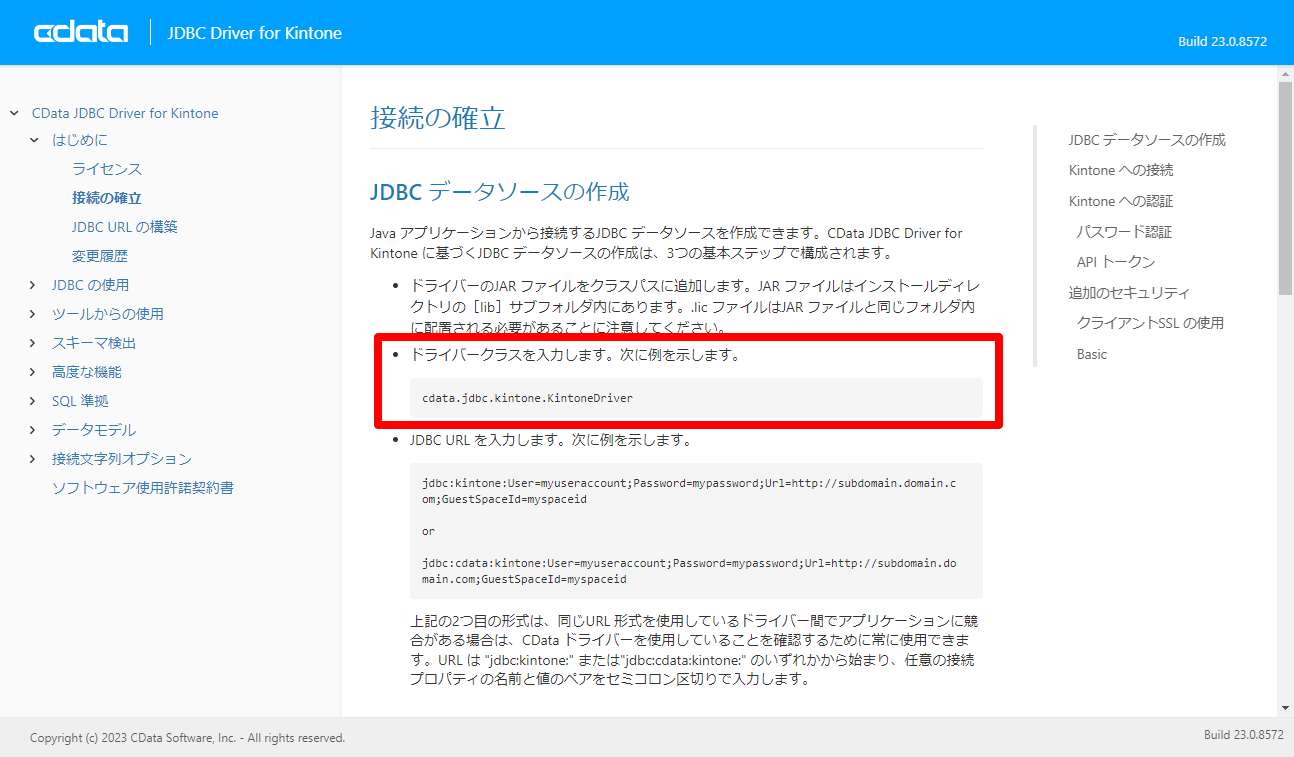Click the Copyright (c) 2023 CData Software footer text
The height and width of the screenshot is (757, 1294).
coord(188,738)
